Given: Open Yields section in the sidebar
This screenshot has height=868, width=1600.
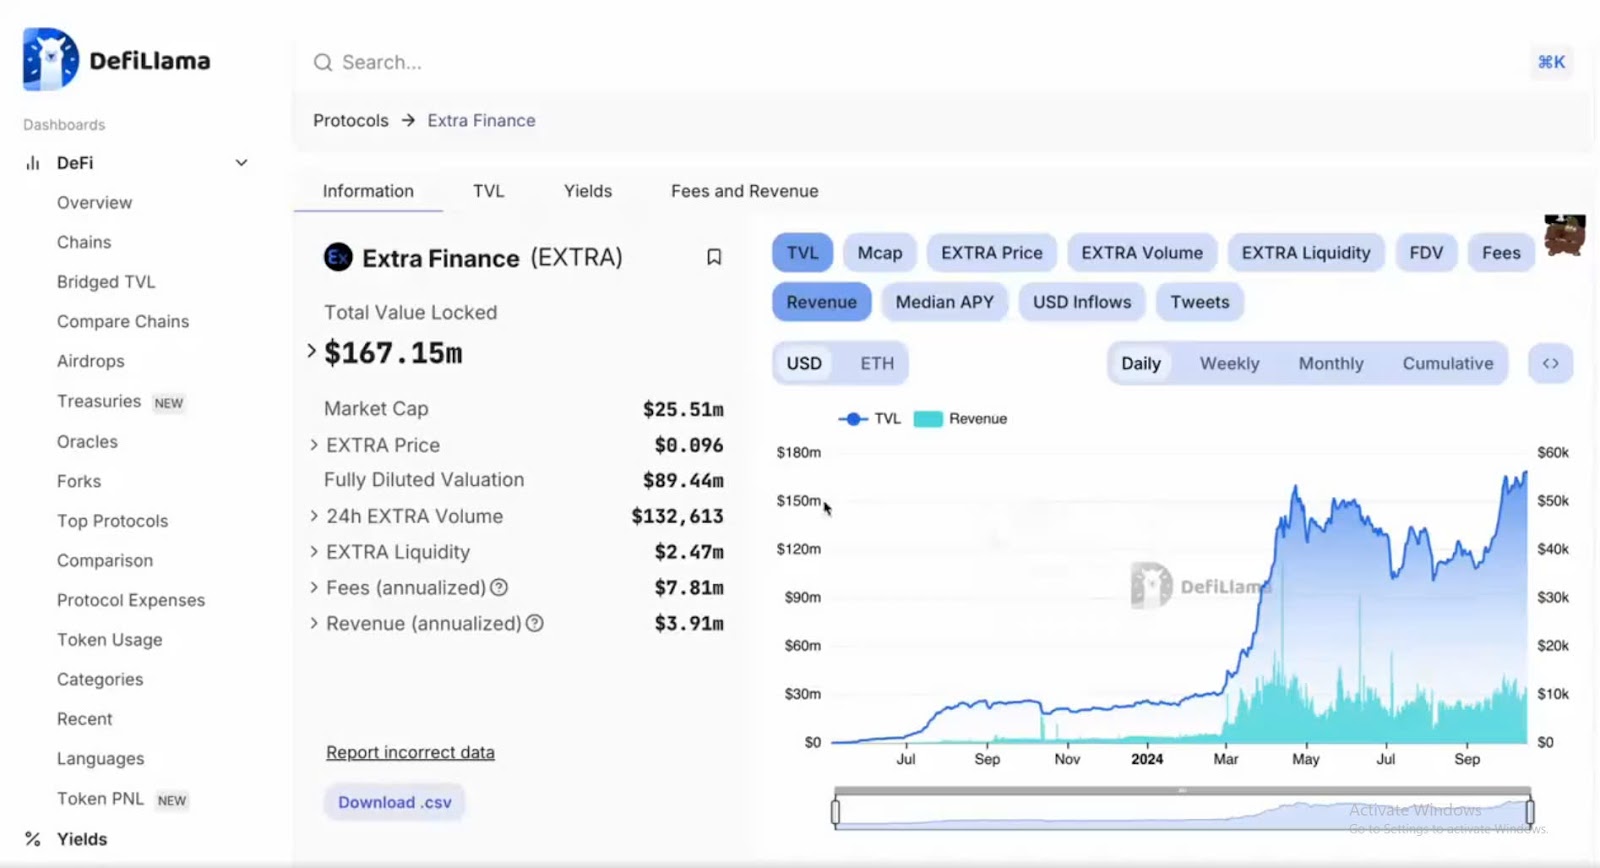Looking at the screenshot, I should pos(82,839).
